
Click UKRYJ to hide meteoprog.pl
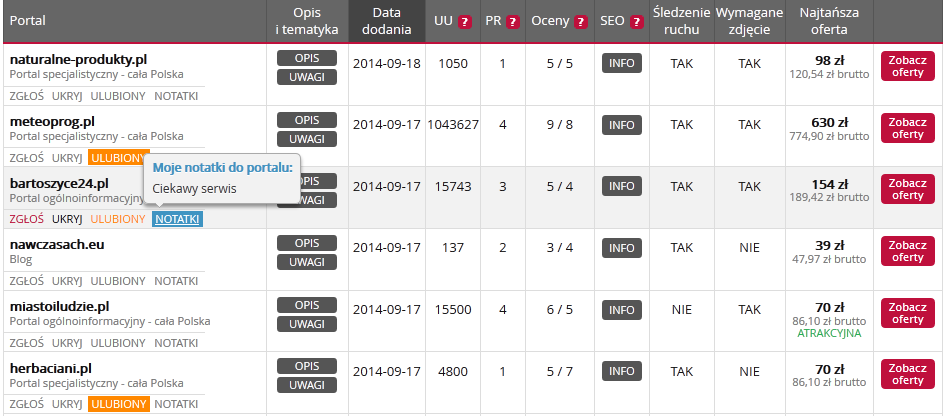click(x=67, y=158)
